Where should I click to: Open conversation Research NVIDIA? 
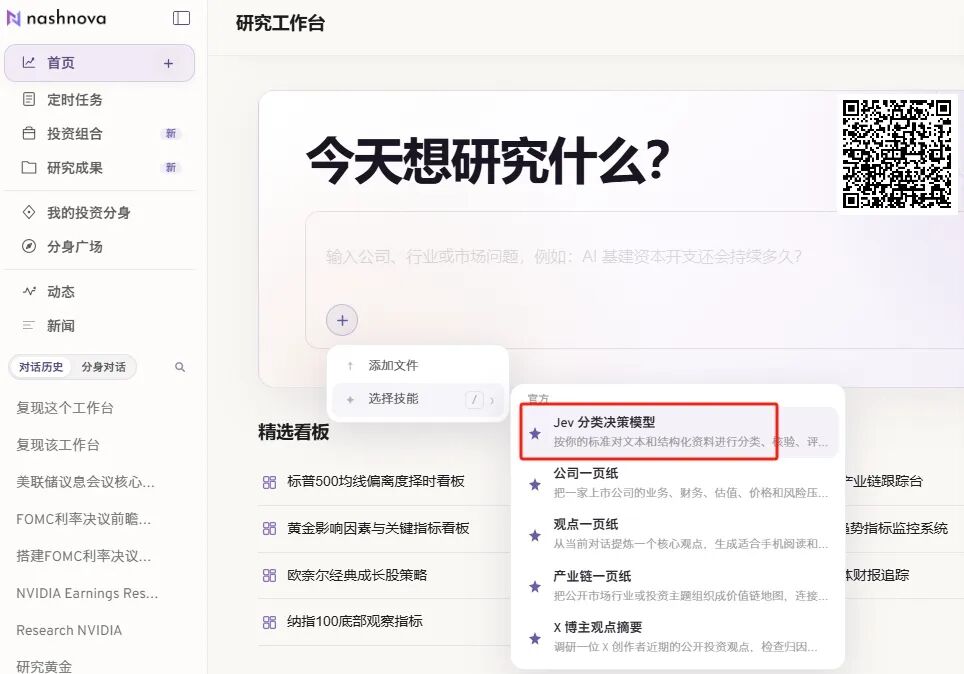click(69, 630)
